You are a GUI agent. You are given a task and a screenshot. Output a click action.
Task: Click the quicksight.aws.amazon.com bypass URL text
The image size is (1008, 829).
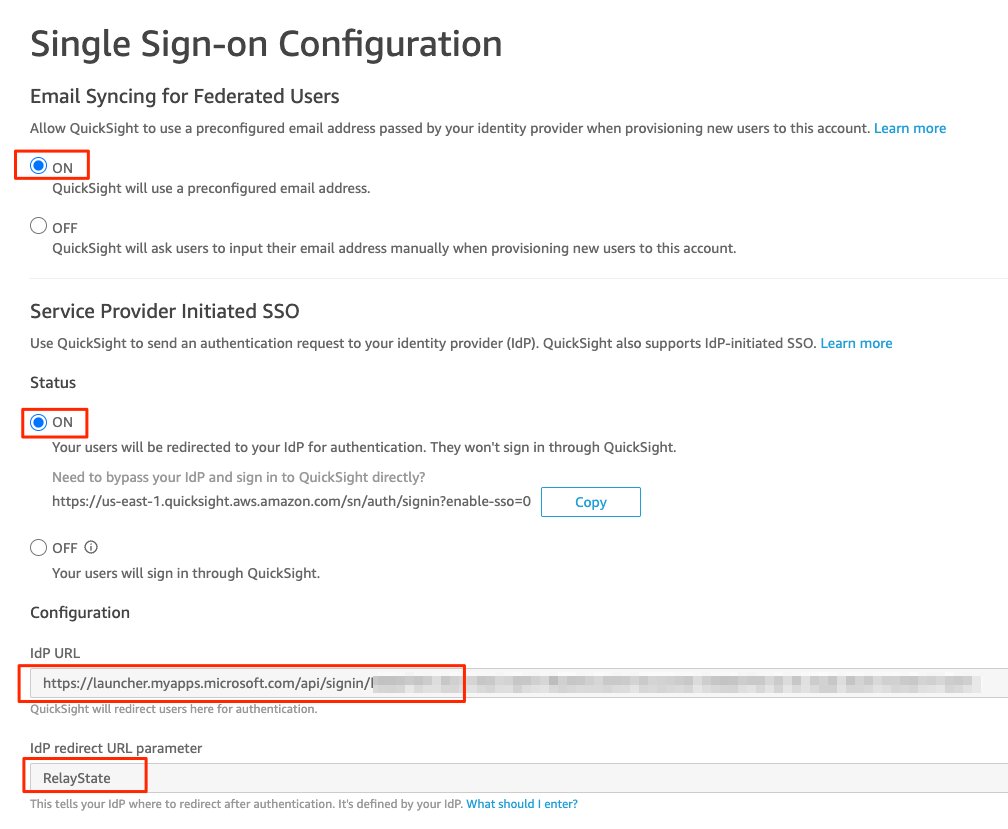[291, 501]
